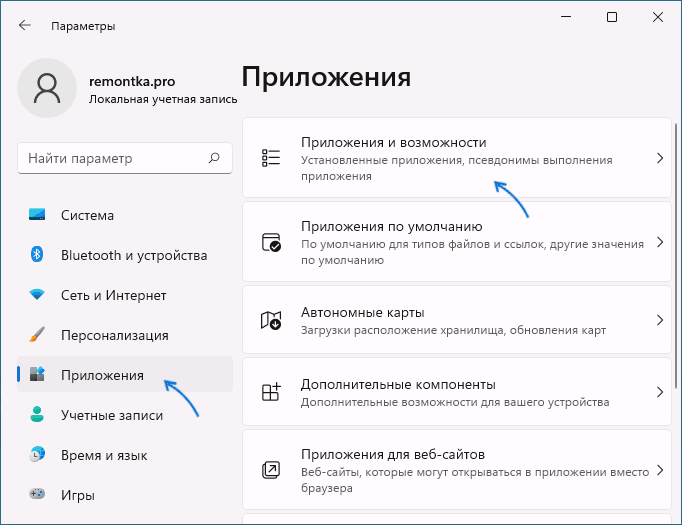This screenshot has width=682, height=525.
Task: Open Приложения и возможности card title
Action: pos(394,142)
